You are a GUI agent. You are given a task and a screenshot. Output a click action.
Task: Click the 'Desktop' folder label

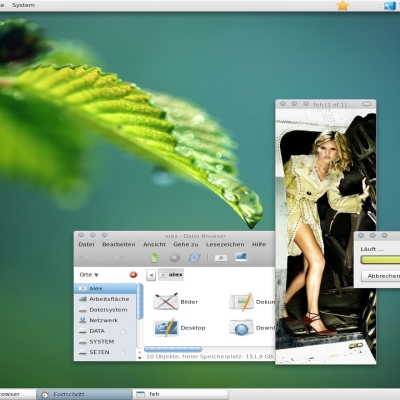pyautogui.click(x=193, y=328)
